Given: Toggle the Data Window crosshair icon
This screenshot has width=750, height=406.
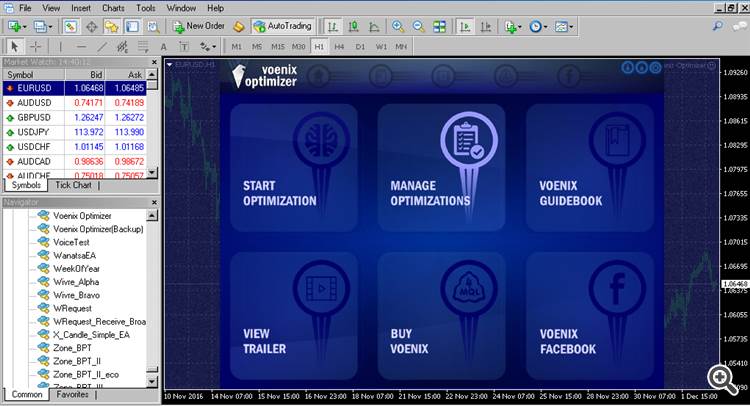Looking at the screenshot, I should [92, 26].
